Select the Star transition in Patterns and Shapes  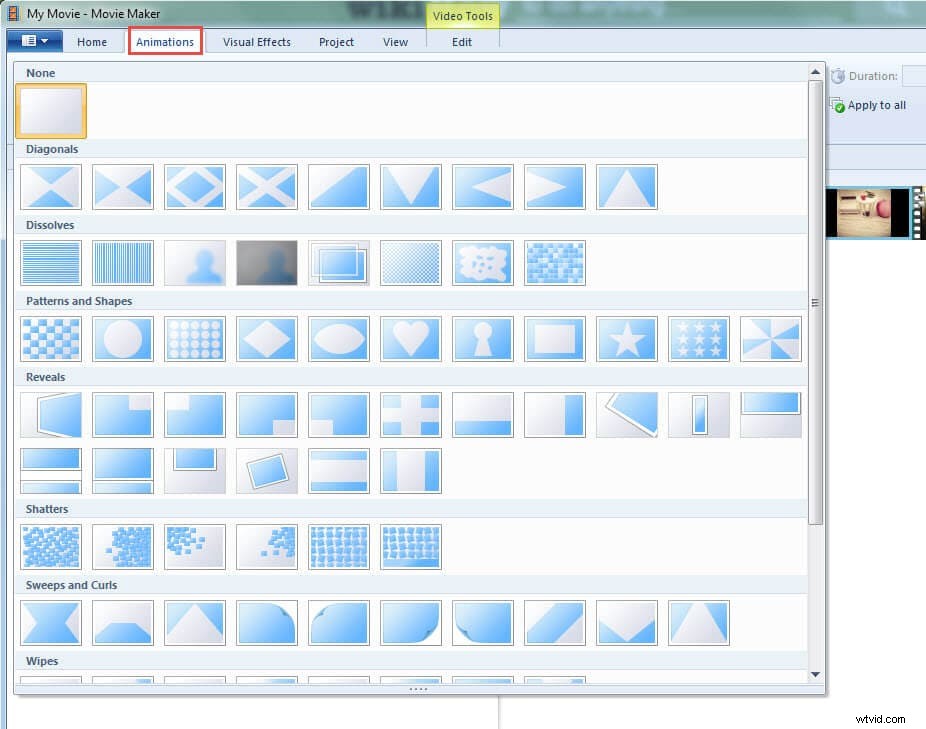(627, 339)
